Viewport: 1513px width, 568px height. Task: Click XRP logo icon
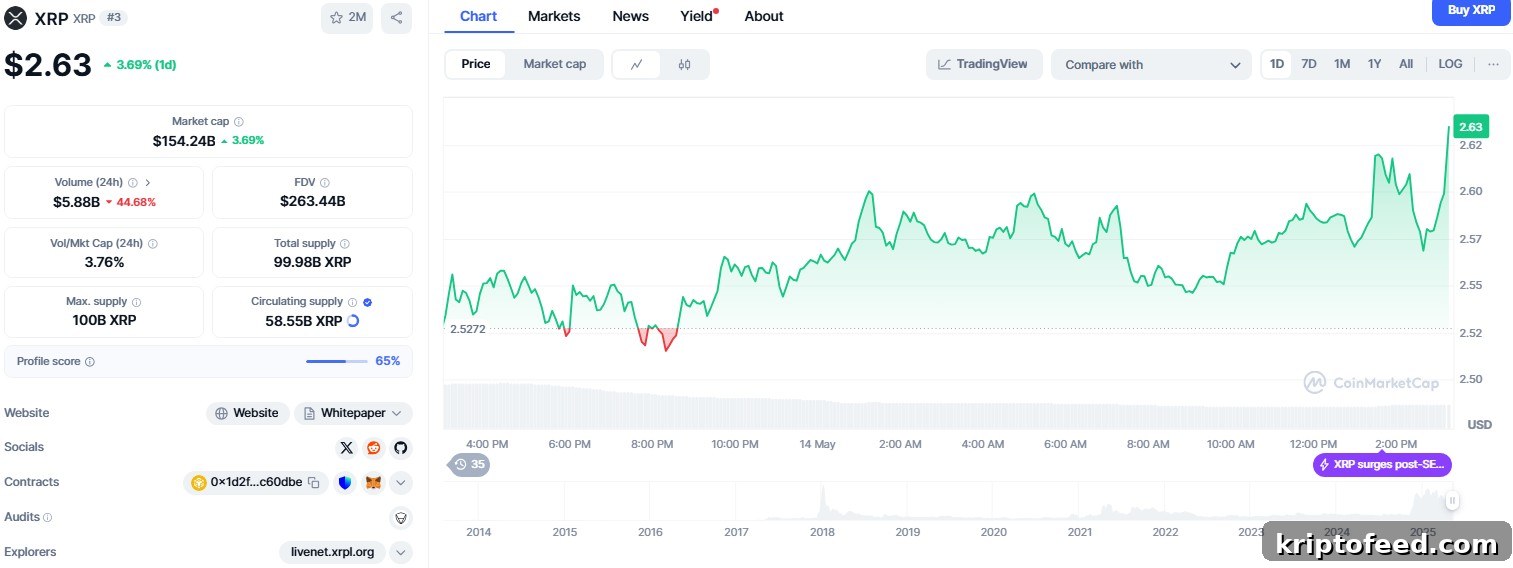tap(16, 18)
